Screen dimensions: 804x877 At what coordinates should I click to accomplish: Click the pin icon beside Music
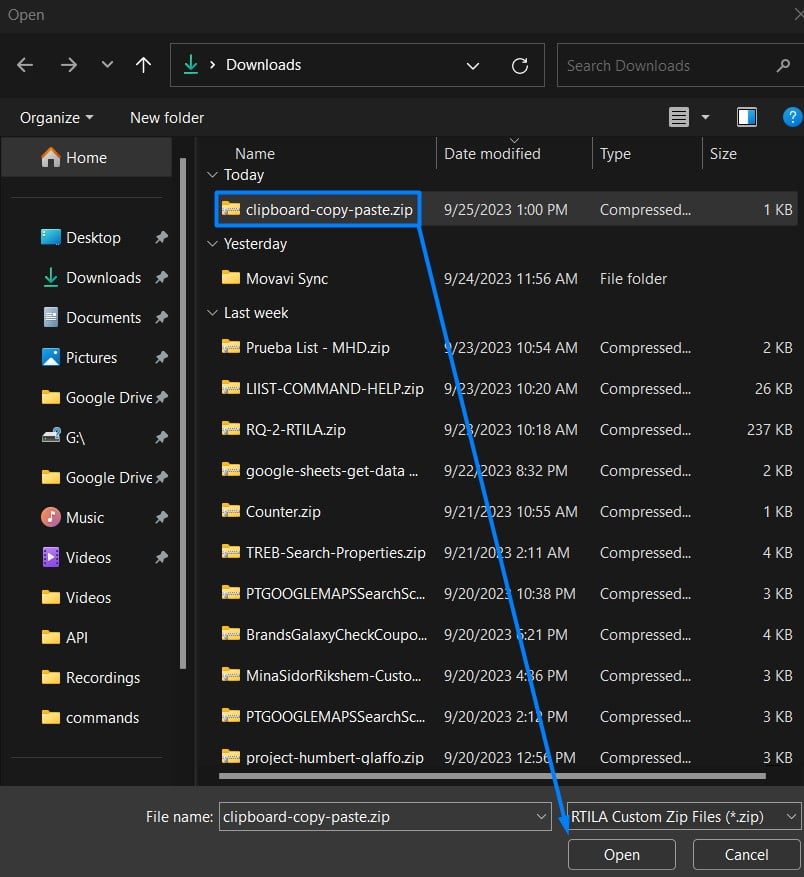point(161,517)
